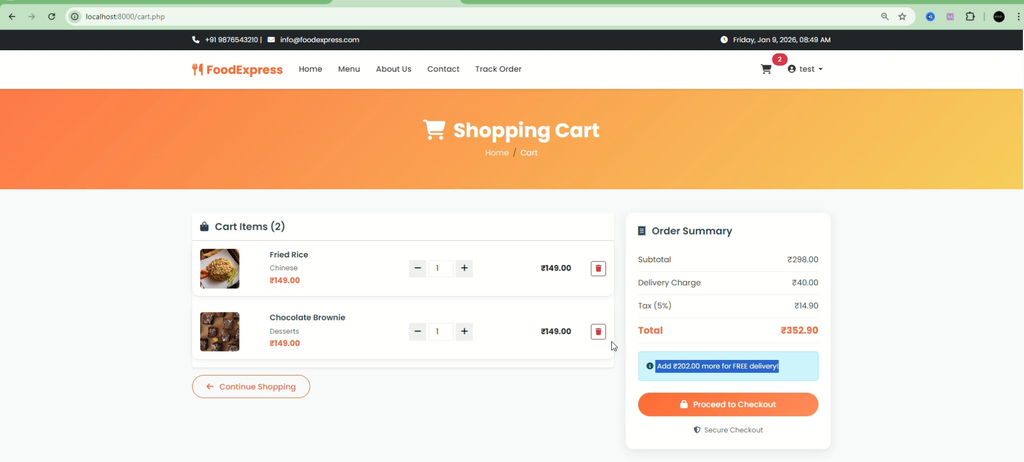This screenshot has height=462, width=1024.
Task: Click the FoodExpress logo
Action: click(x=237, y=69)
